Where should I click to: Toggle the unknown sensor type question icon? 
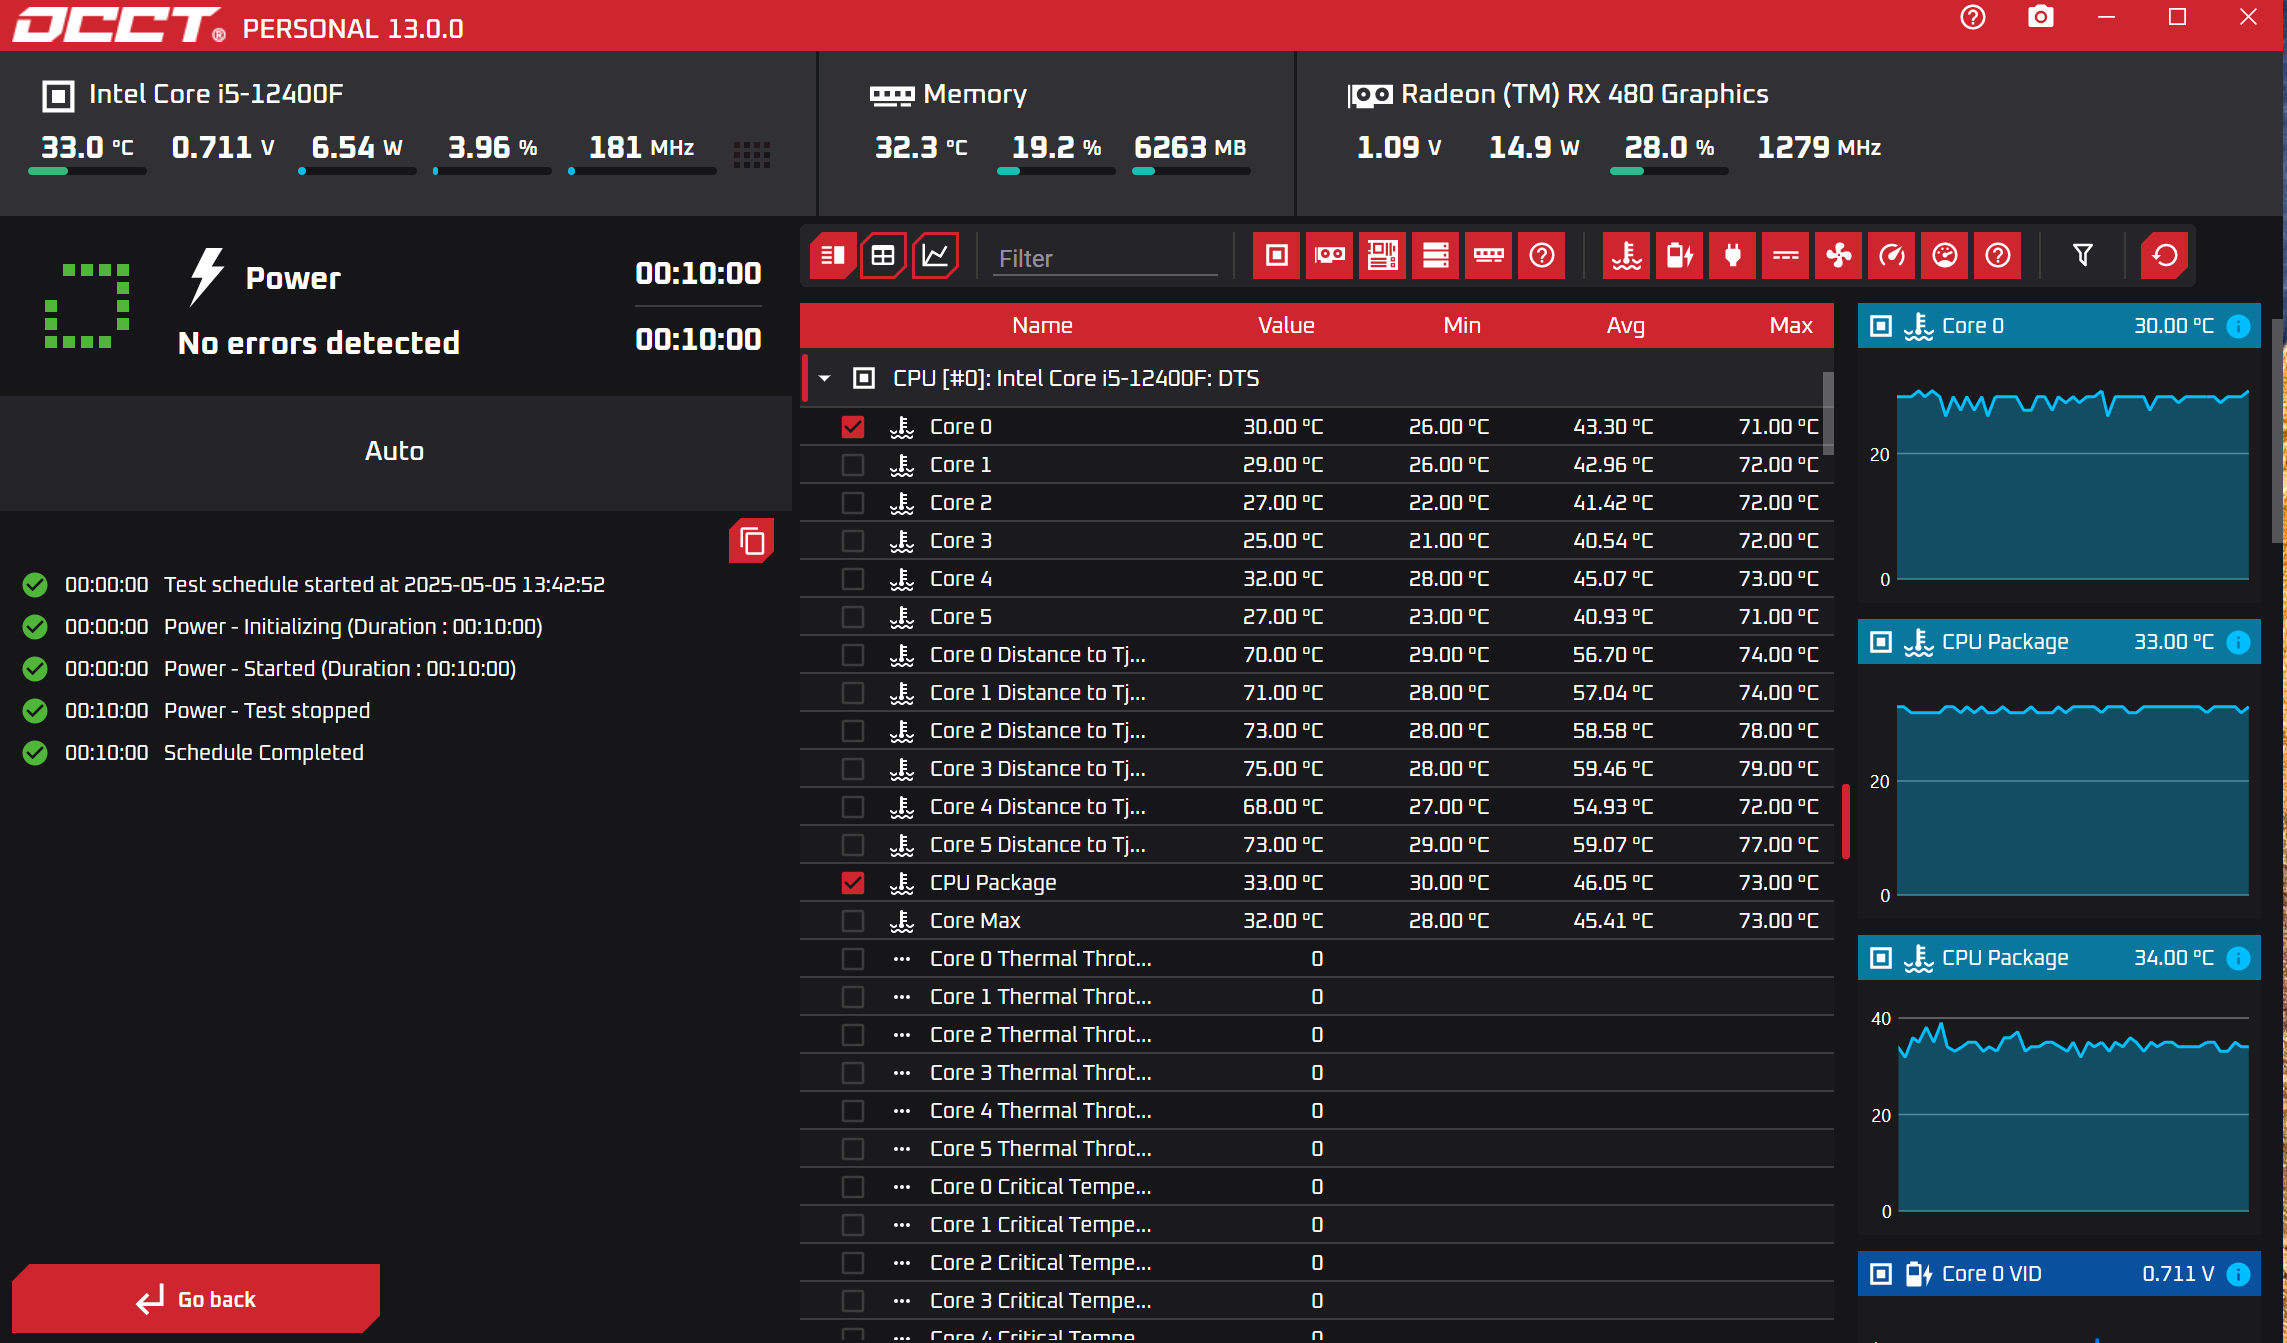click(1998, 256)
